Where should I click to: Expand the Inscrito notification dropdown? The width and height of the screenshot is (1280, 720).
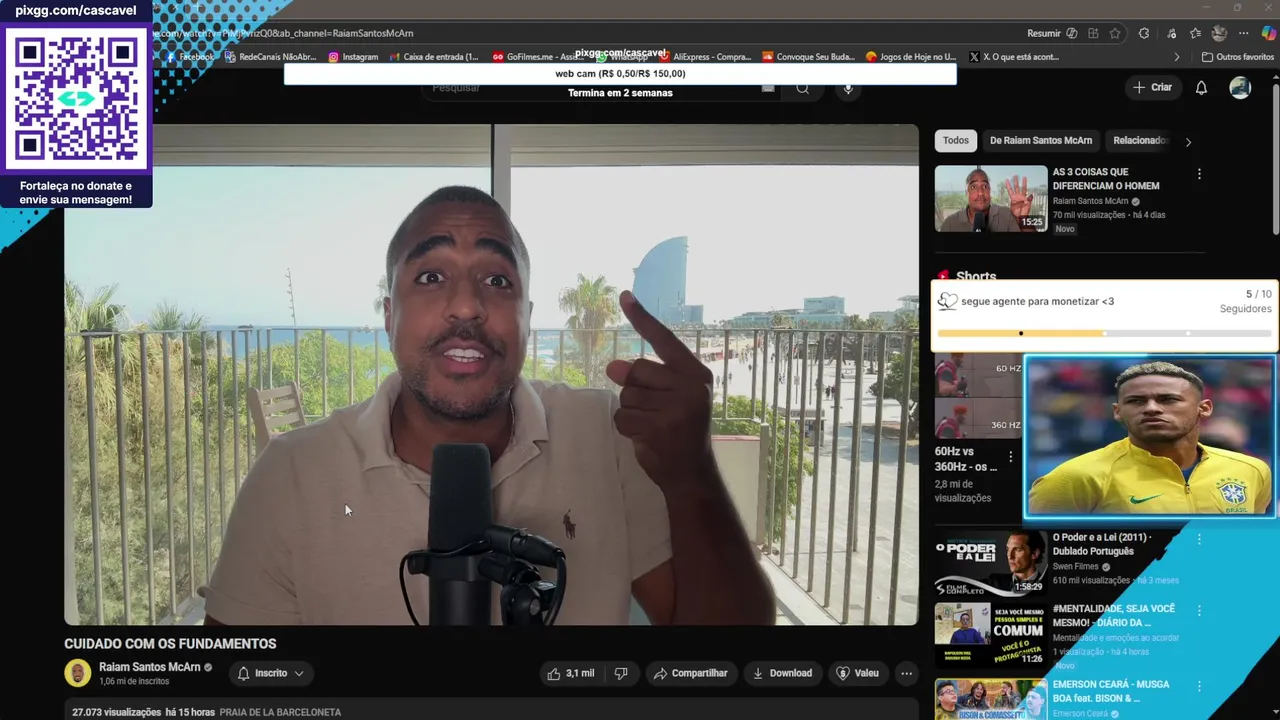point(271,674)
